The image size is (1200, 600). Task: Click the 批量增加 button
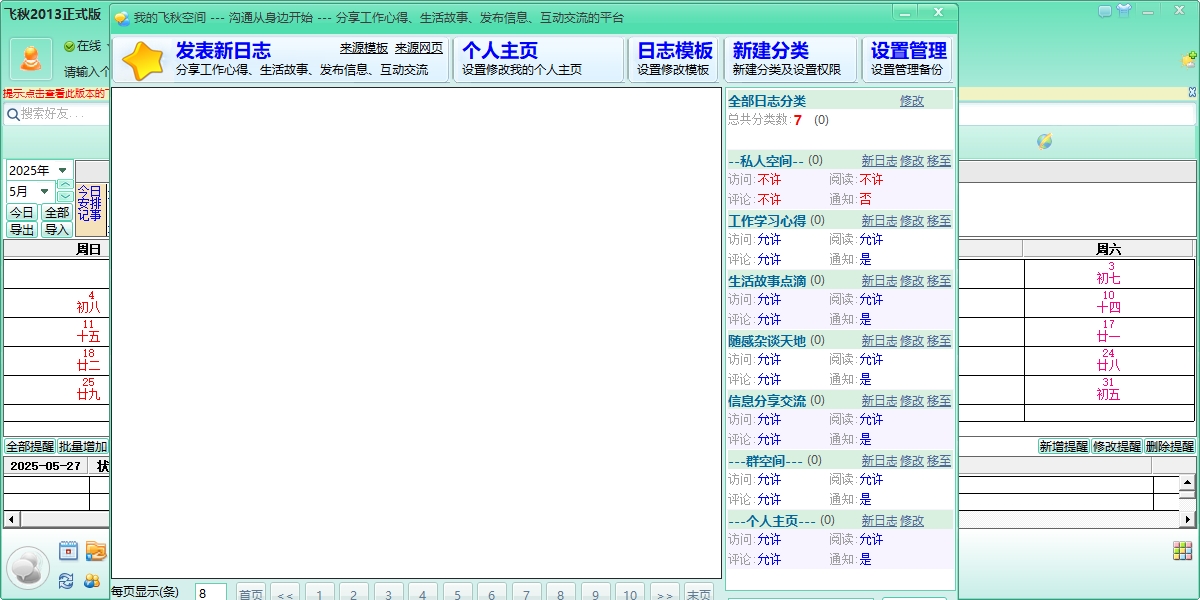(83, 446)
